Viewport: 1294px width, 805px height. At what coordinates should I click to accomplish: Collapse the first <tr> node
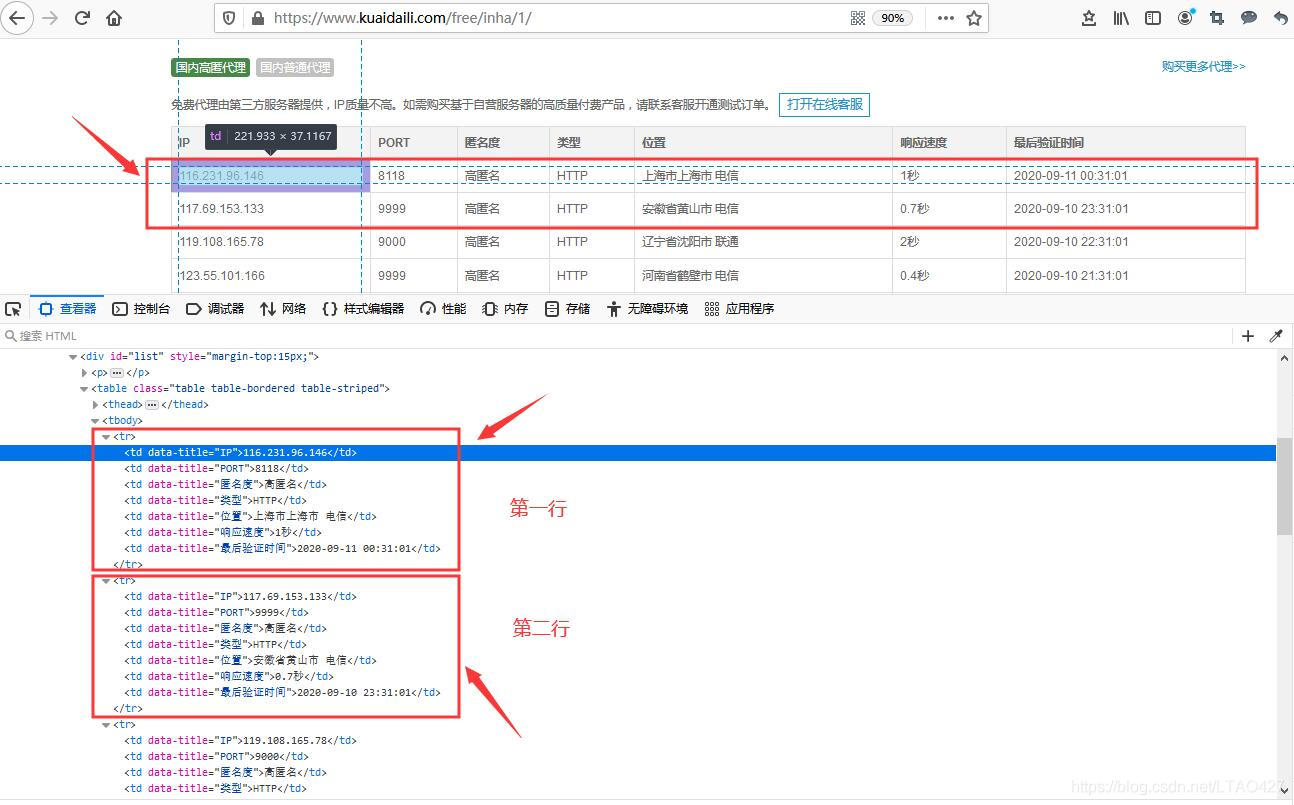[106, 437]
